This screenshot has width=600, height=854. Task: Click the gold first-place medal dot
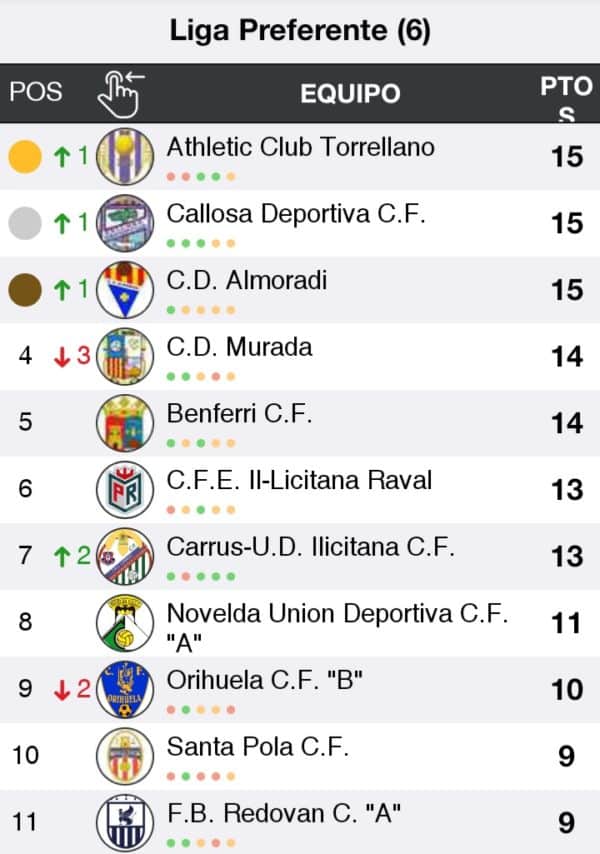[x=25, y=156]
